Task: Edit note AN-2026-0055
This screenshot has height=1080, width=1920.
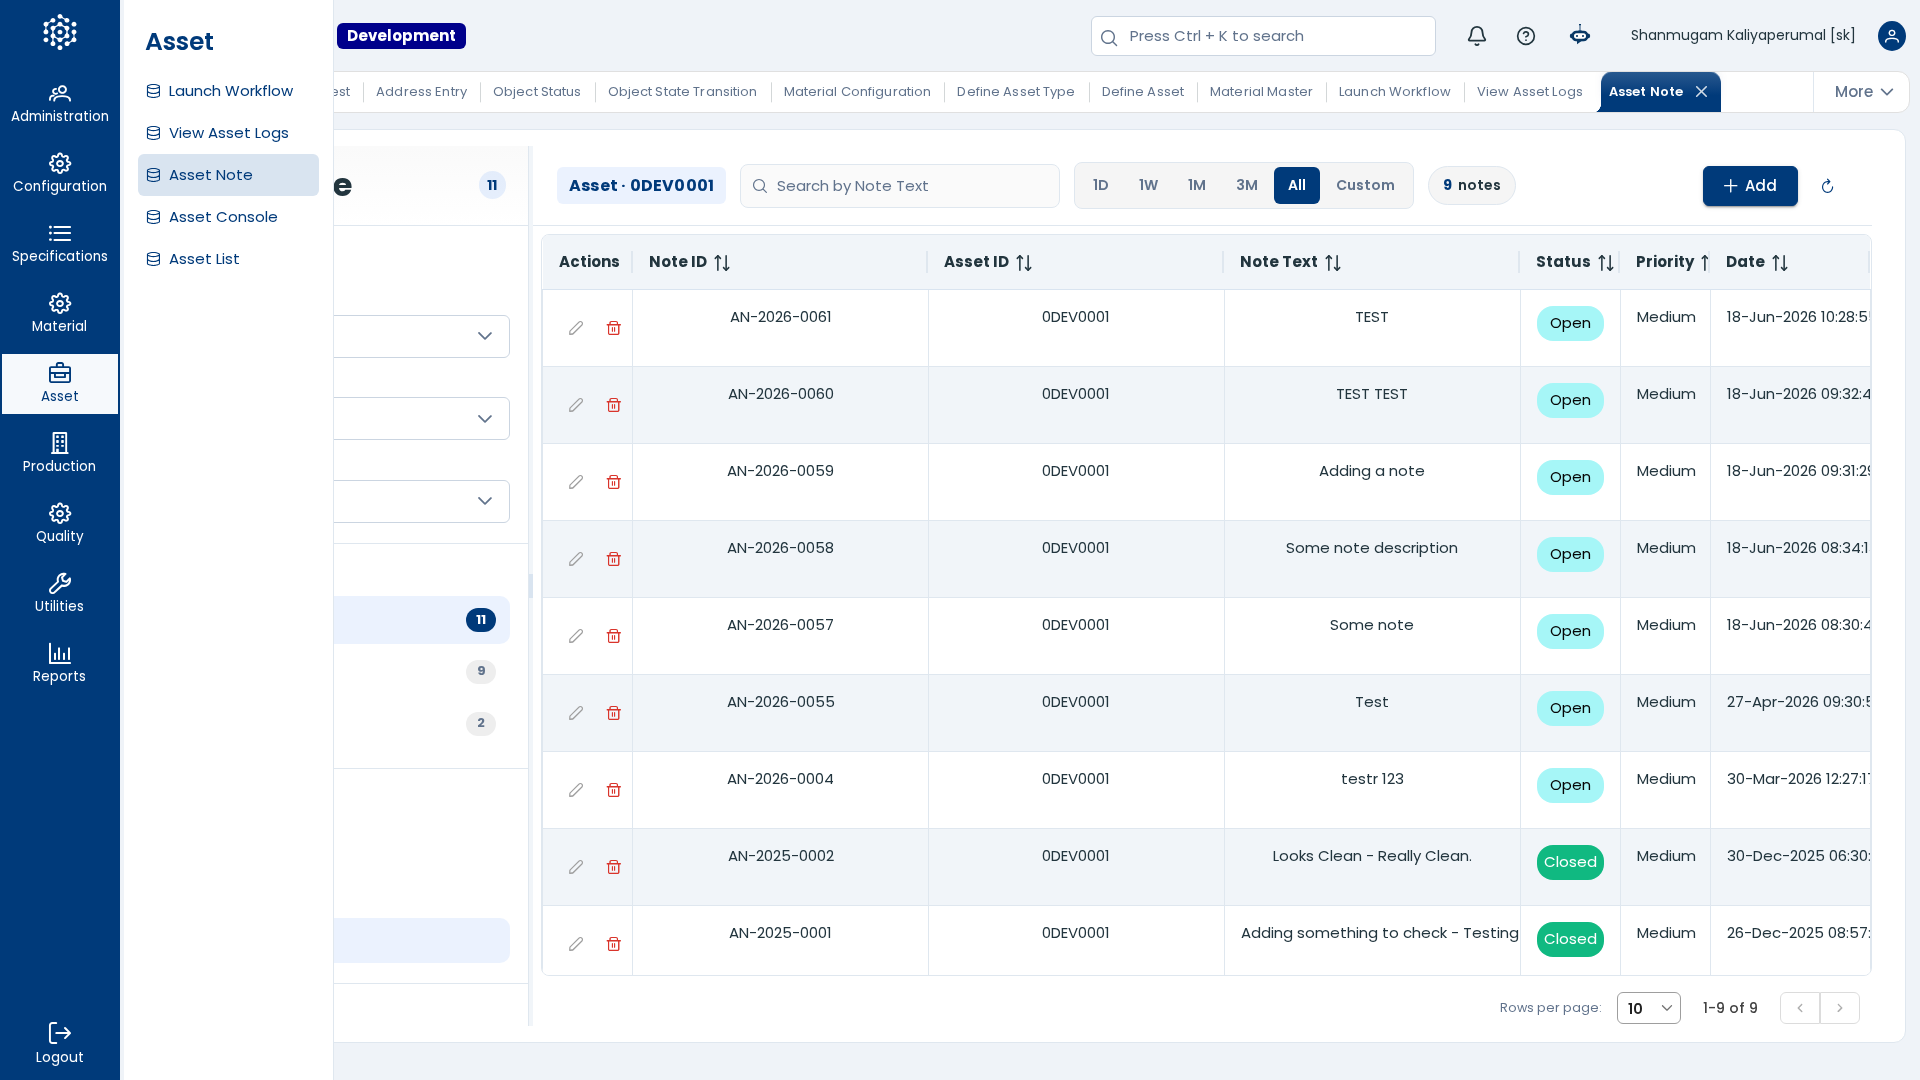Action: point(576,713)
